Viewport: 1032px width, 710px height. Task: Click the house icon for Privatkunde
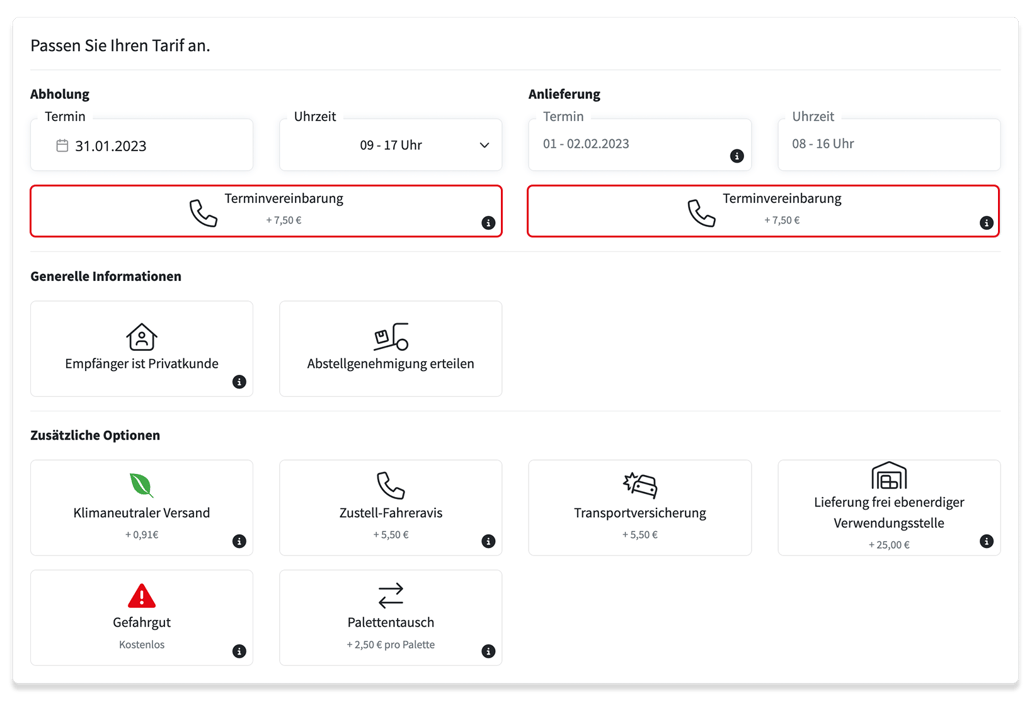142,337
